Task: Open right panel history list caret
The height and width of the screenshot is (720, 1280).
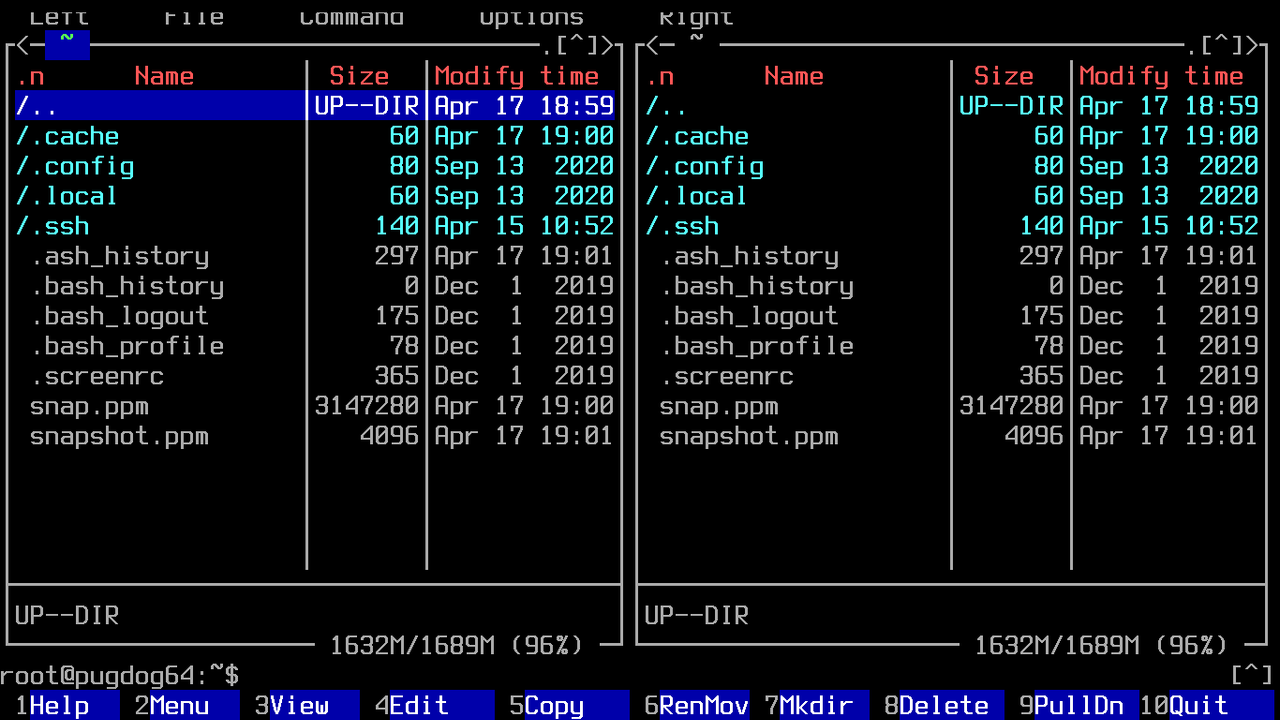Action: [x=1221, y=45]
